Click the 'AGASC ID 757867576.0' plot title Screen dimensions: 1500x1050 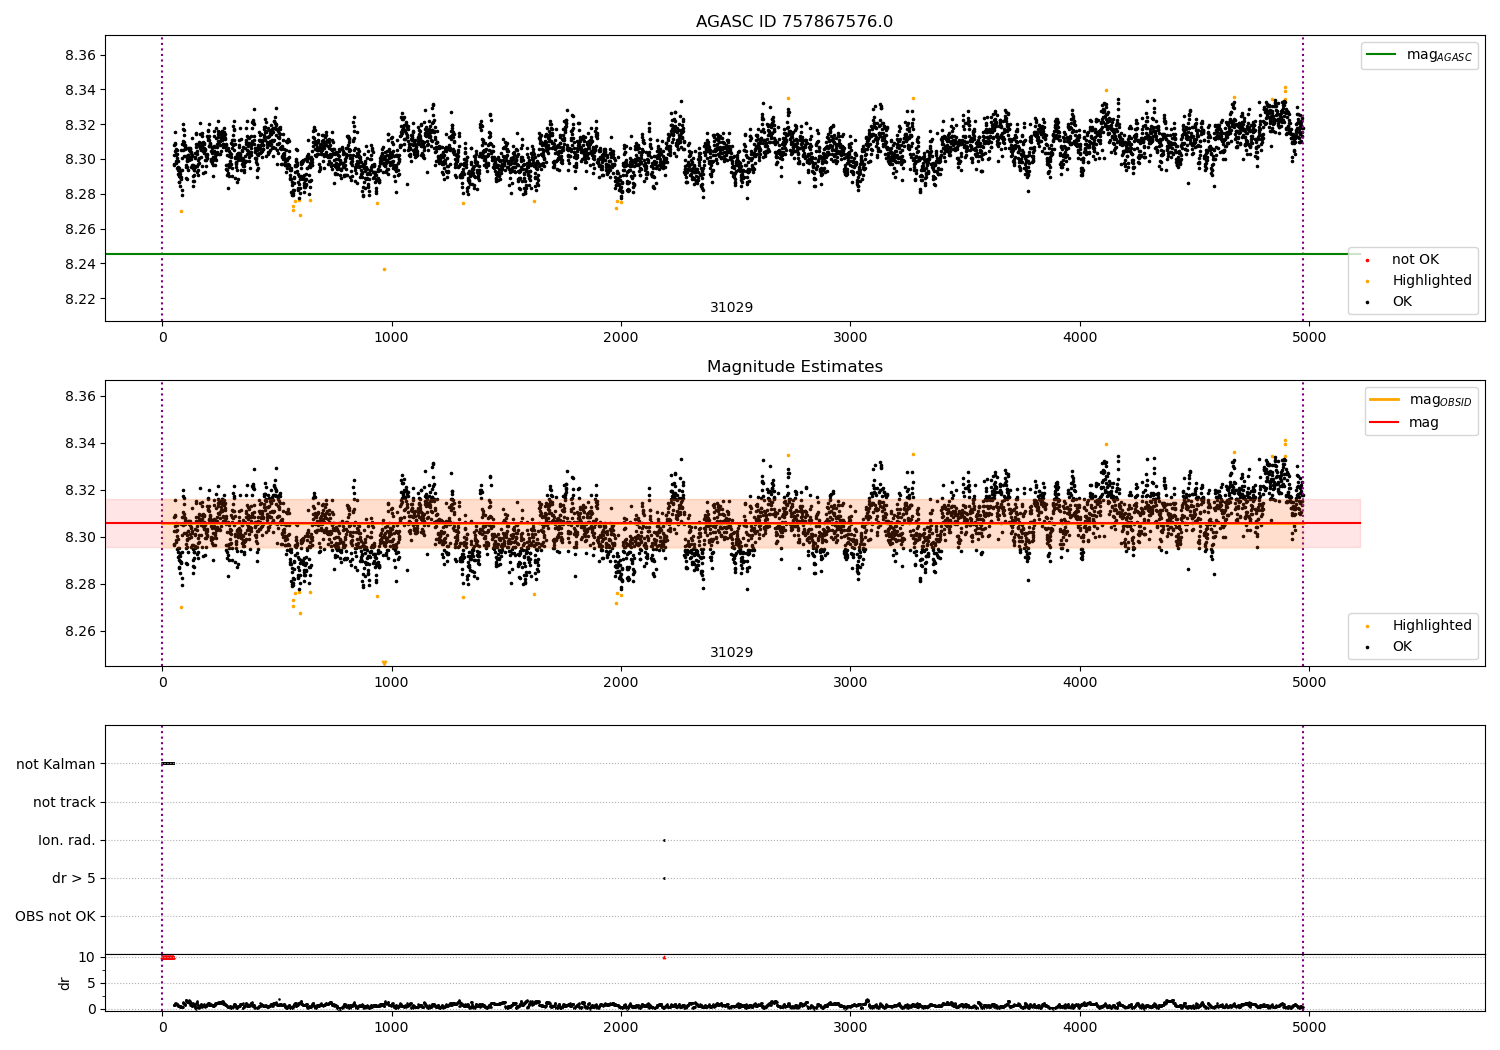pyautogui.click(x=794, y=22)
